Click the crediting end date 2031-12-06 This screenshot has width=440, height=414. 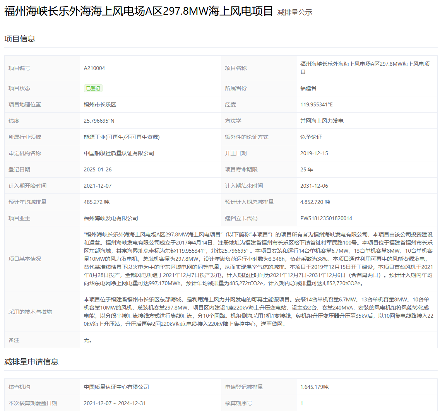pos(314,186)
